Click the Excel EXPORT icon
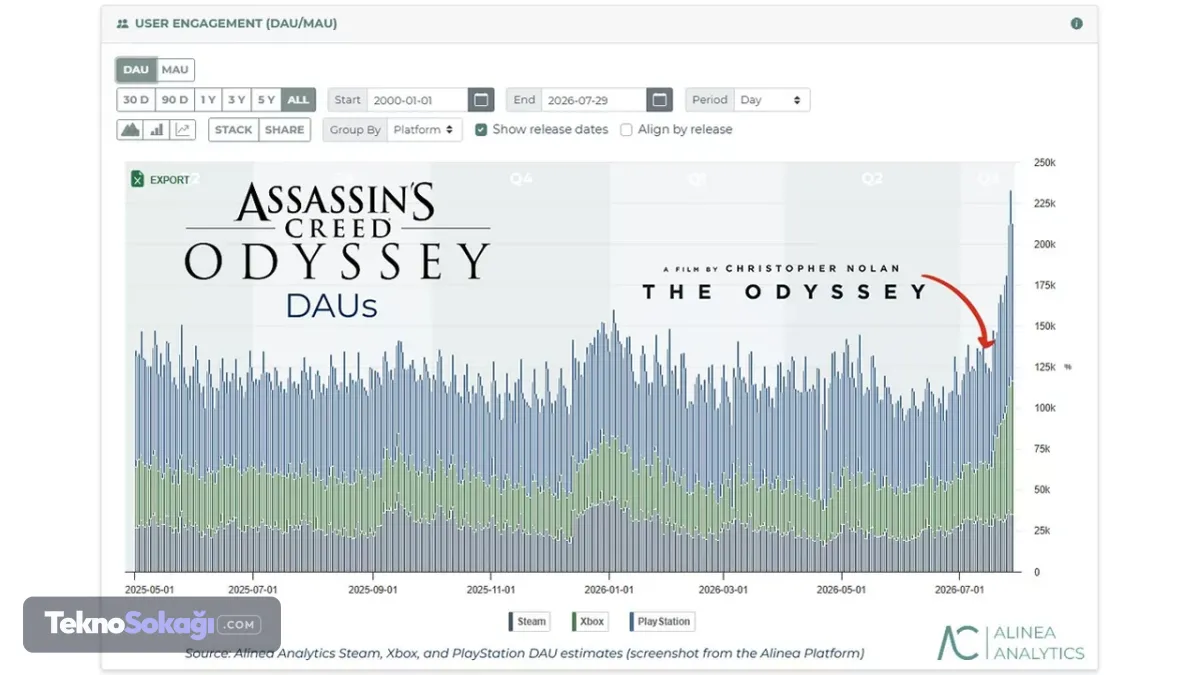Image resolution: width=1200 pixels, height=675 pixels. pos(138,179)
